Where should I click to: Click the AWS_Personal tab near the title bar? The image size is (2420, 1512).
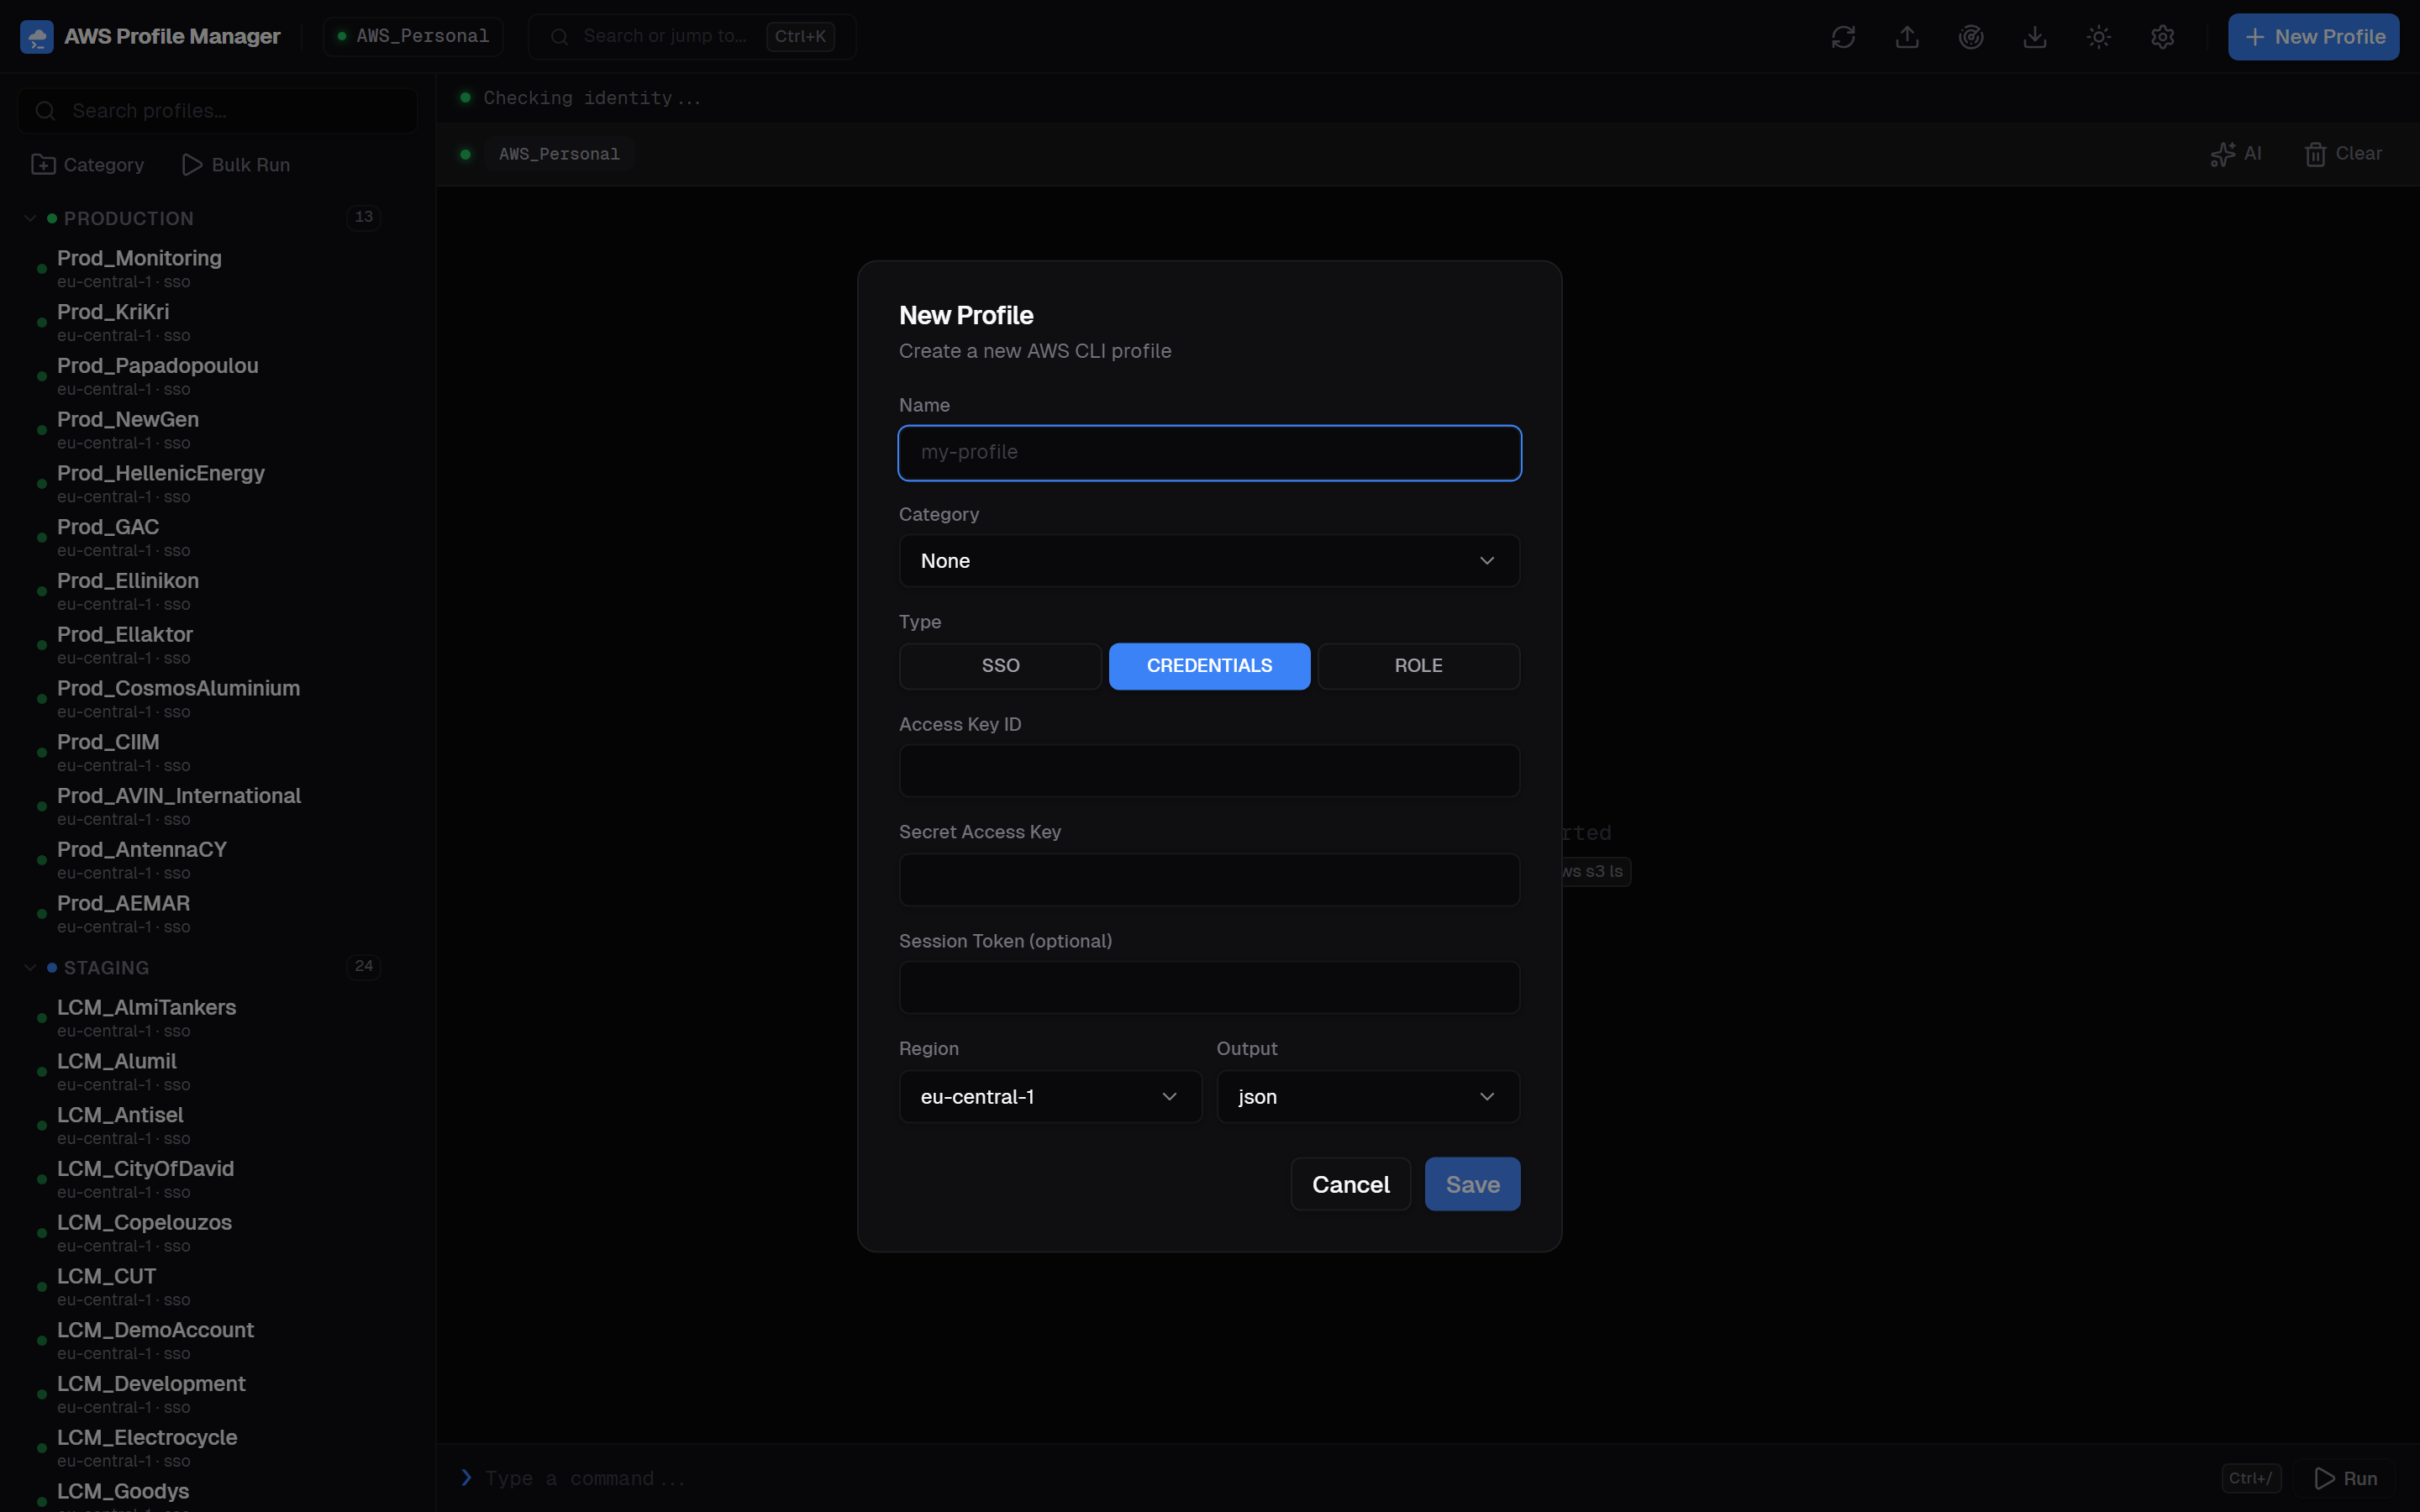[412, 36]
